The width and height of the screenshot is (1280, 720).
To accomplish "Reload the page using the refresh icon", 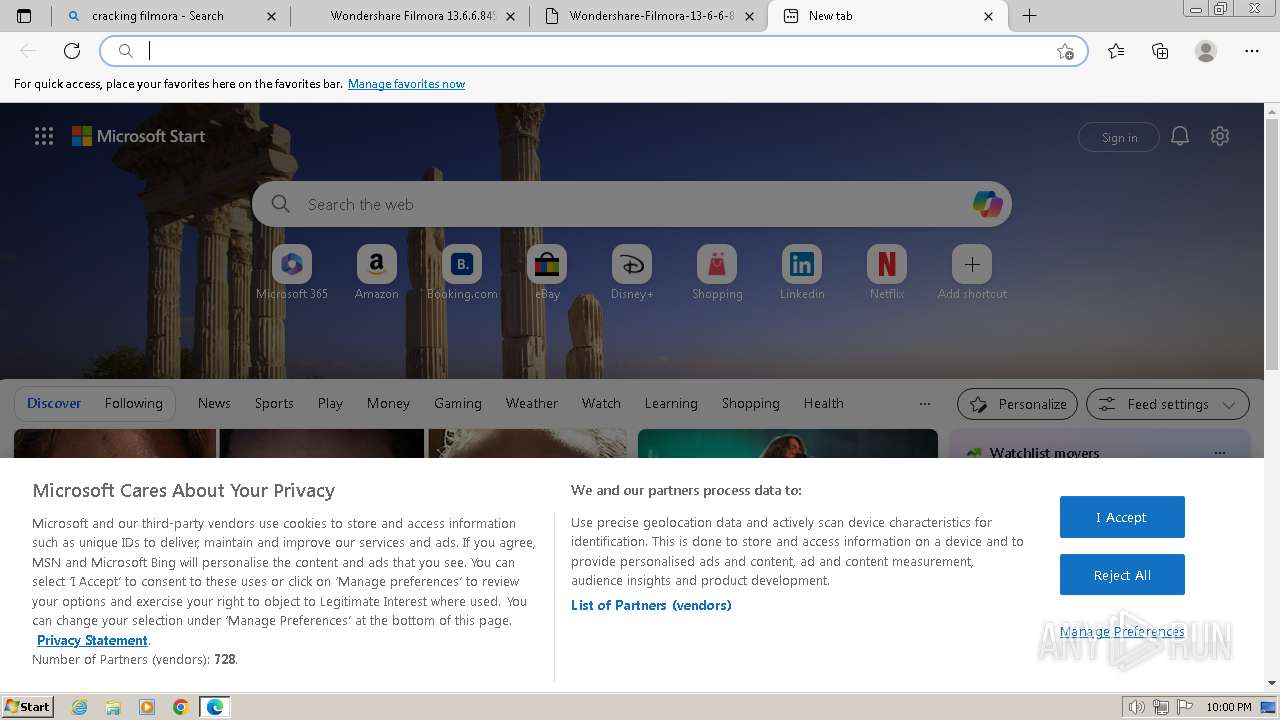I will click(72, 51).
